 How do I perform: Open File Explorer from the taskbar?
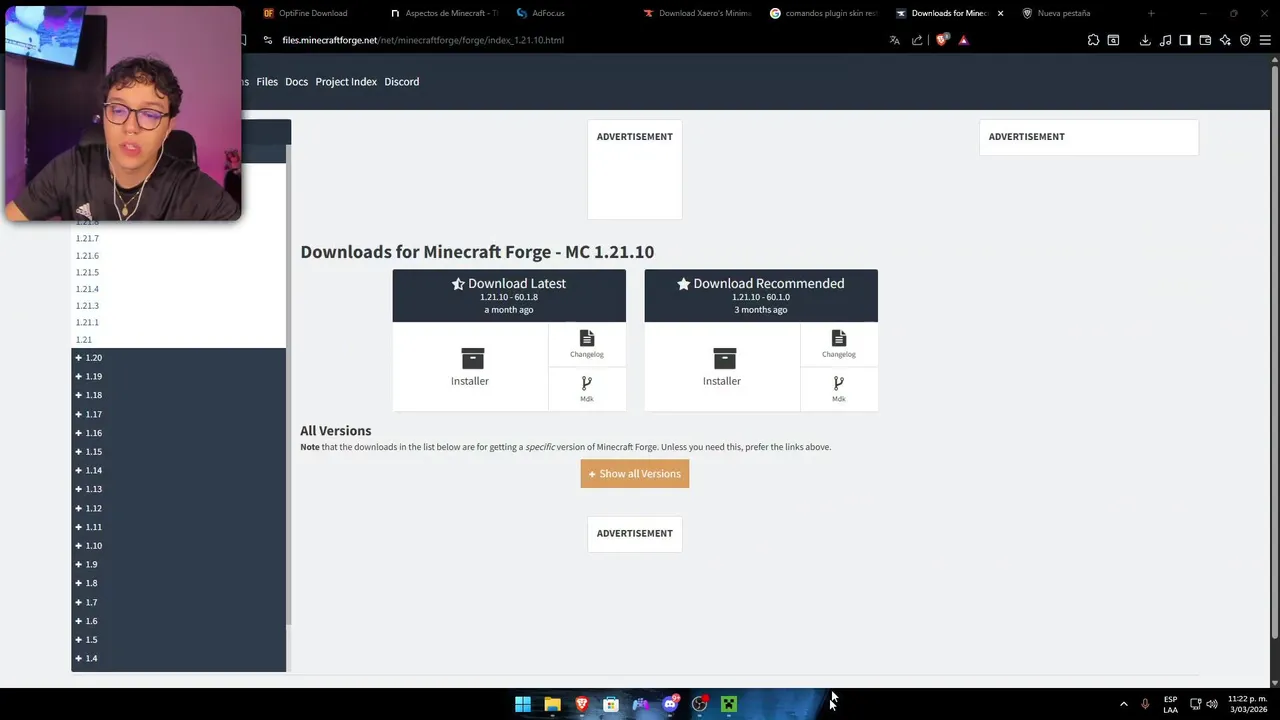pyautogui.click(x=552, y=704)
